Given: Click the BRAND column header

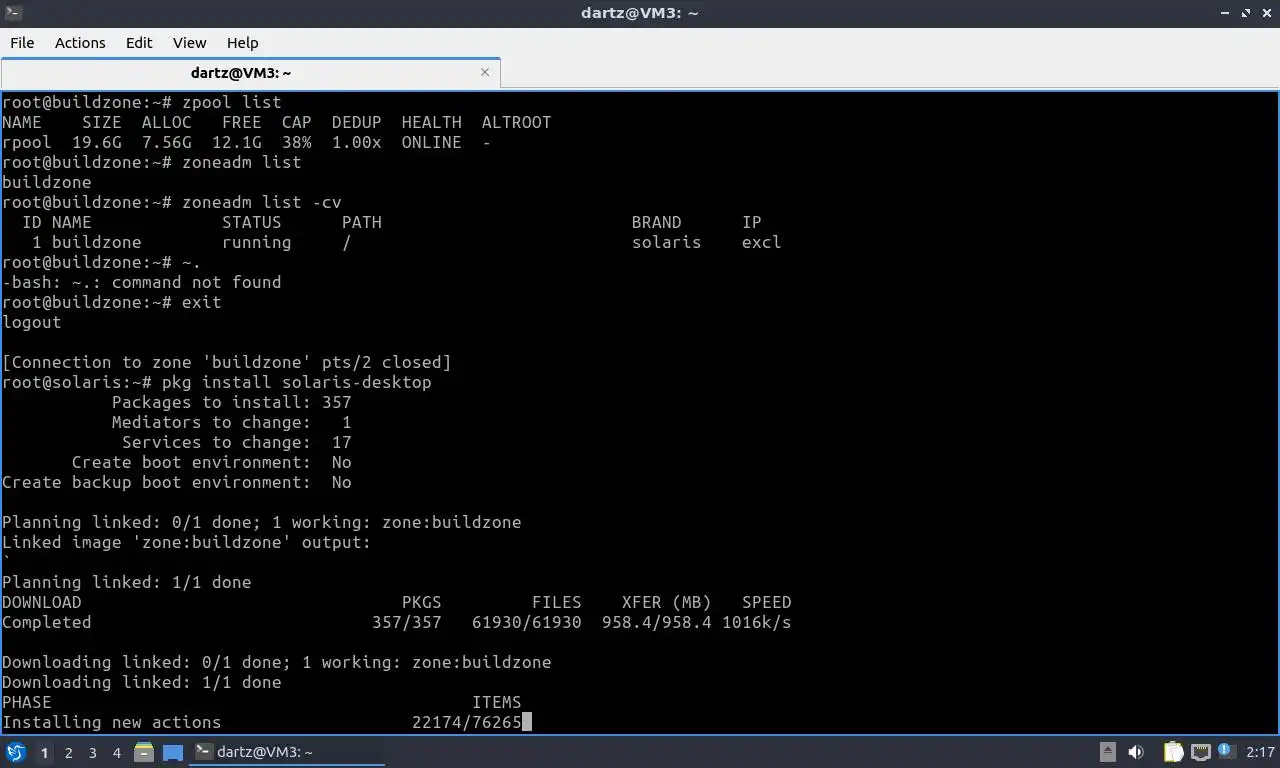Looking at the screenshot, I should [657, 222].
